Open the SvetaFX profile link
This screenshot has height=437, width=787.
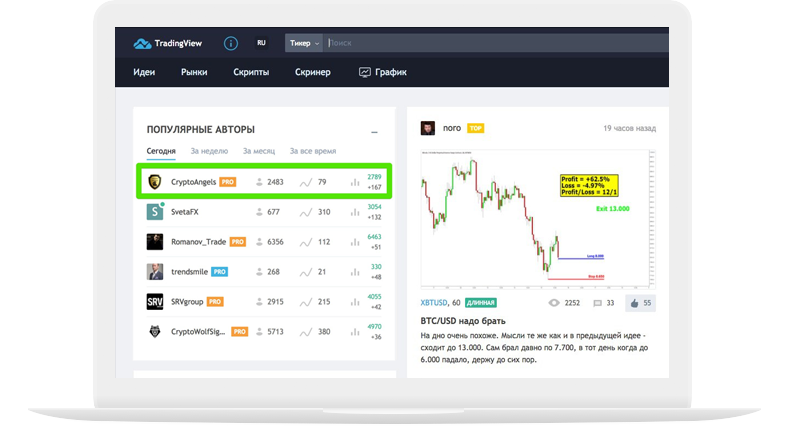pyautogui.click(x=185, y=212)
